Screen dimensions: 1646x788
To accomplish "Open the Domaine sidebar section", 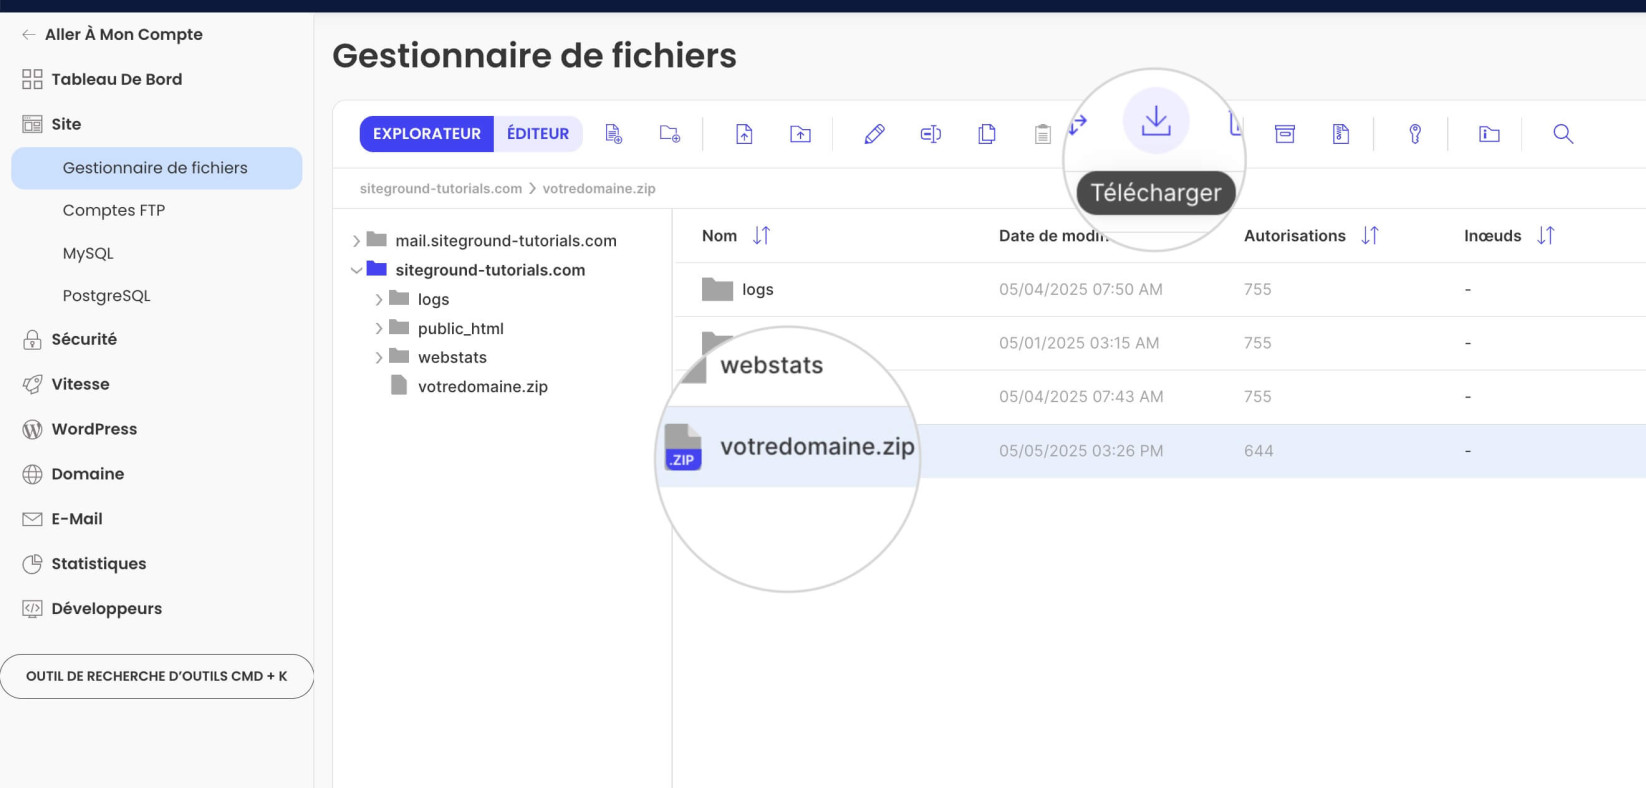I will 88,474.
